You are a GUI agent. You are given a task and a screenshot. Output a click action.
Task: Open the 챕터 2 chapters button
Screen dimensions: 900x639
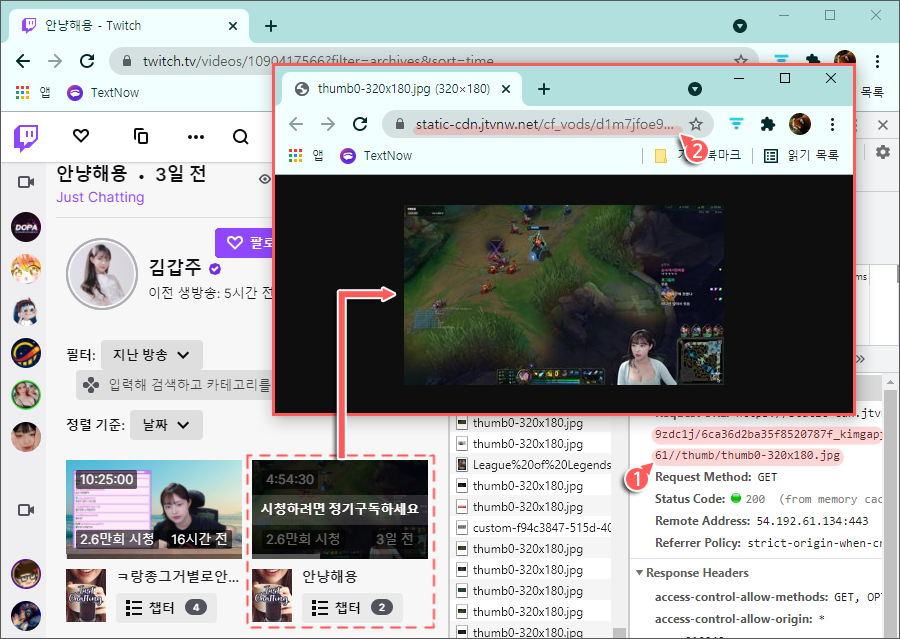tap(352, 607)
